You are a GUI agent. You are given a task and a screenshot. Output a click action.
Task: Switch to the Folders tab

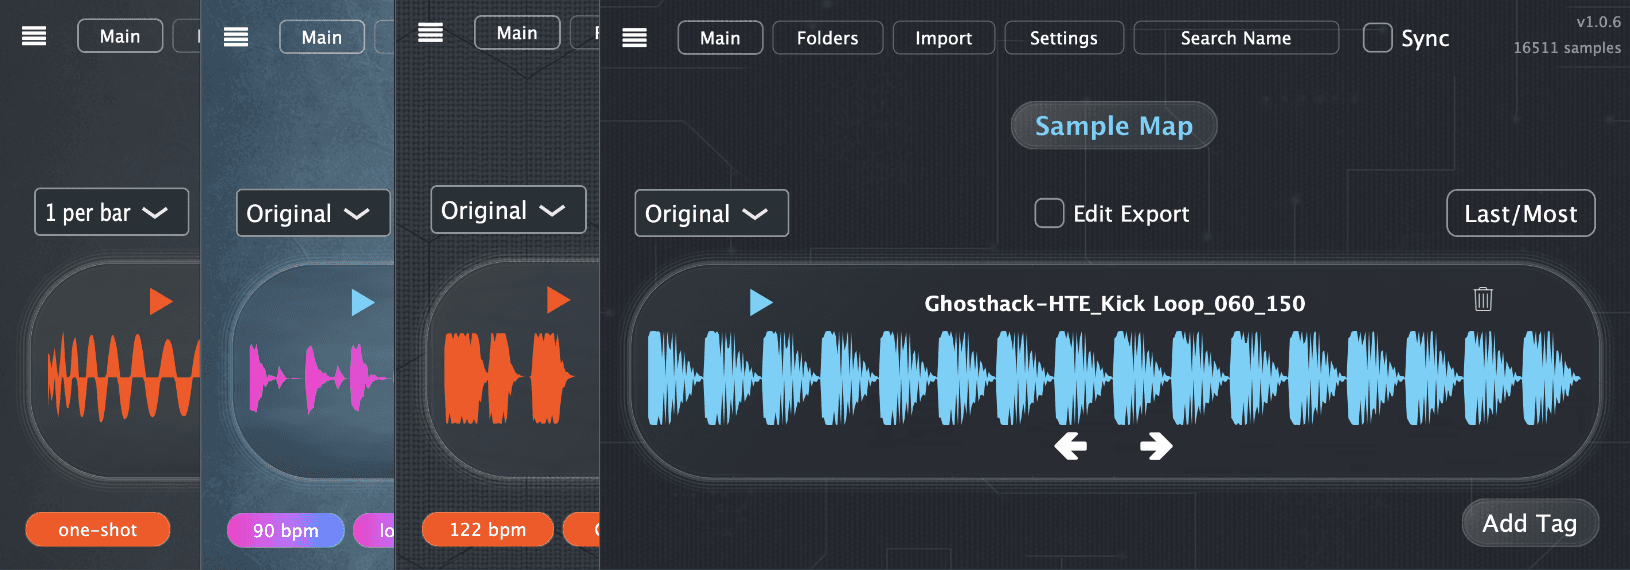pos(827,38)
